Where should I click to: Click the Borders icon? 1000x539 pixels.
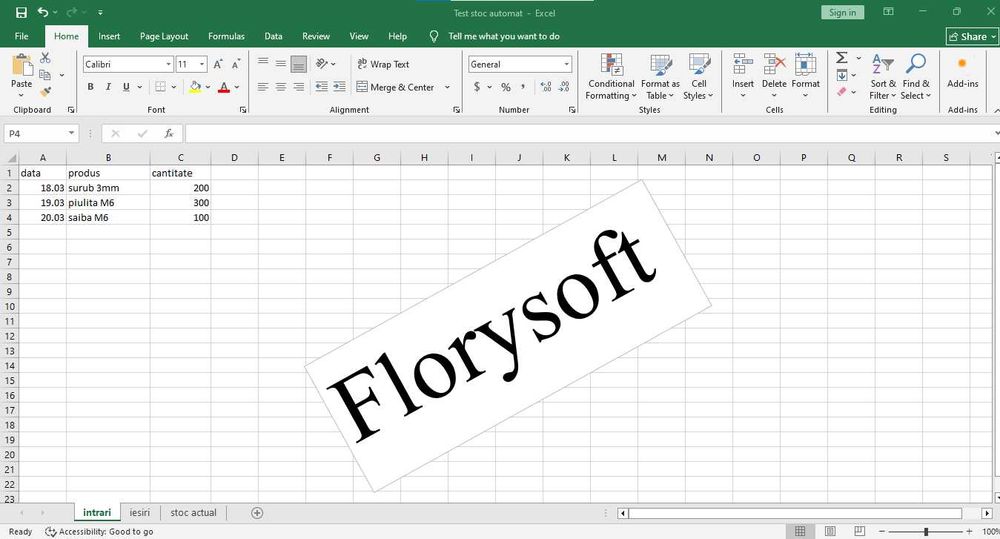tap(161, 87)
